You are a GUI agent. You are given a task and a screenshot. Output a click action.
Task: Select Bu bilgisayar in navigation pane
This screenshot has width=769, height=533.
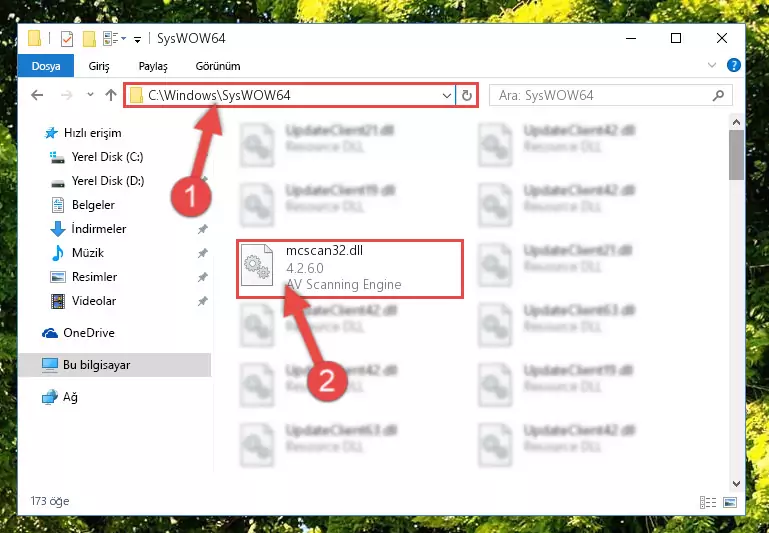pyautogui.click(x=115, y=365)
